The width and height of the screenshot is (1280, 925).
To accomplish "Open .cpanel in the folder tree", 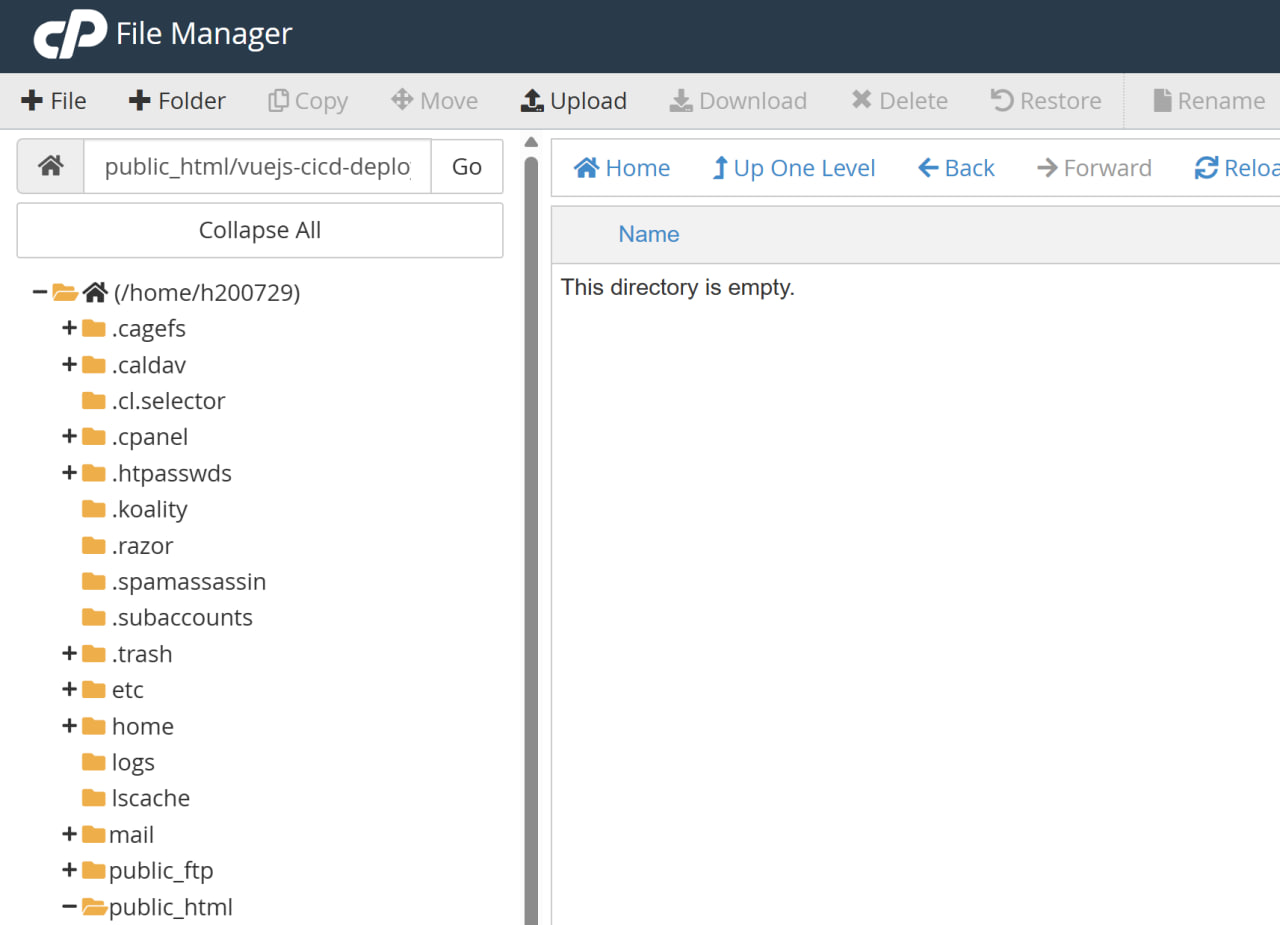I will [x=150, y=436].
